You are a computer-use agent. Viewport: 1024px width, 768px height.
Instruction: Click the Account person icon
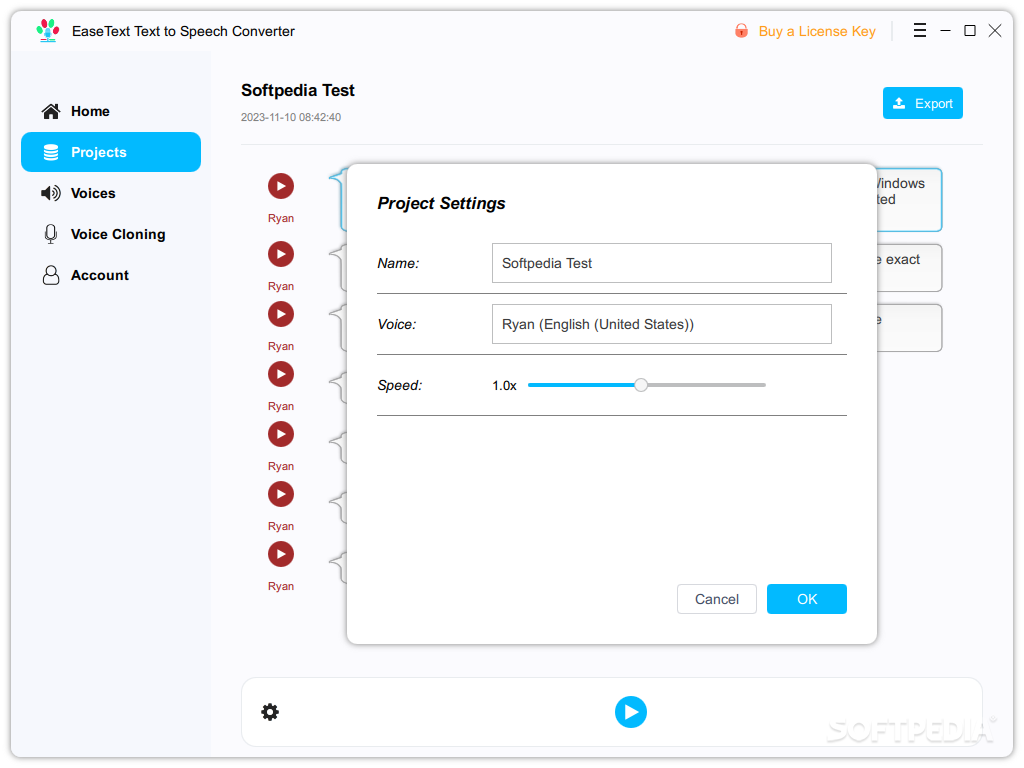click(x=51, y=276)
